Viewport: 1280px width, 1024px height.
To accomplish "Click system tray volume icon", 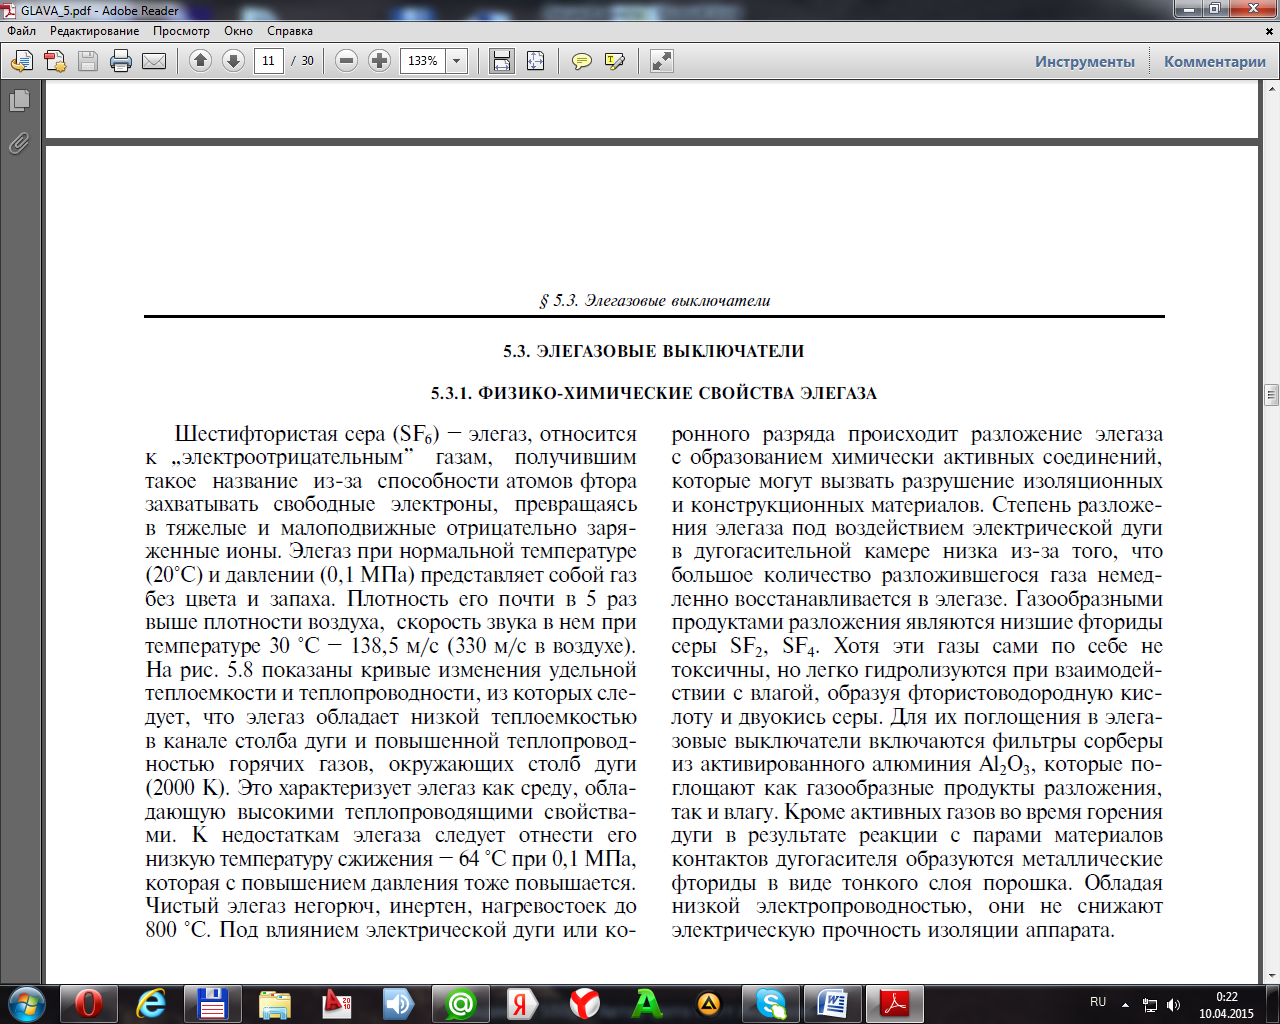I will 1173,1004.
